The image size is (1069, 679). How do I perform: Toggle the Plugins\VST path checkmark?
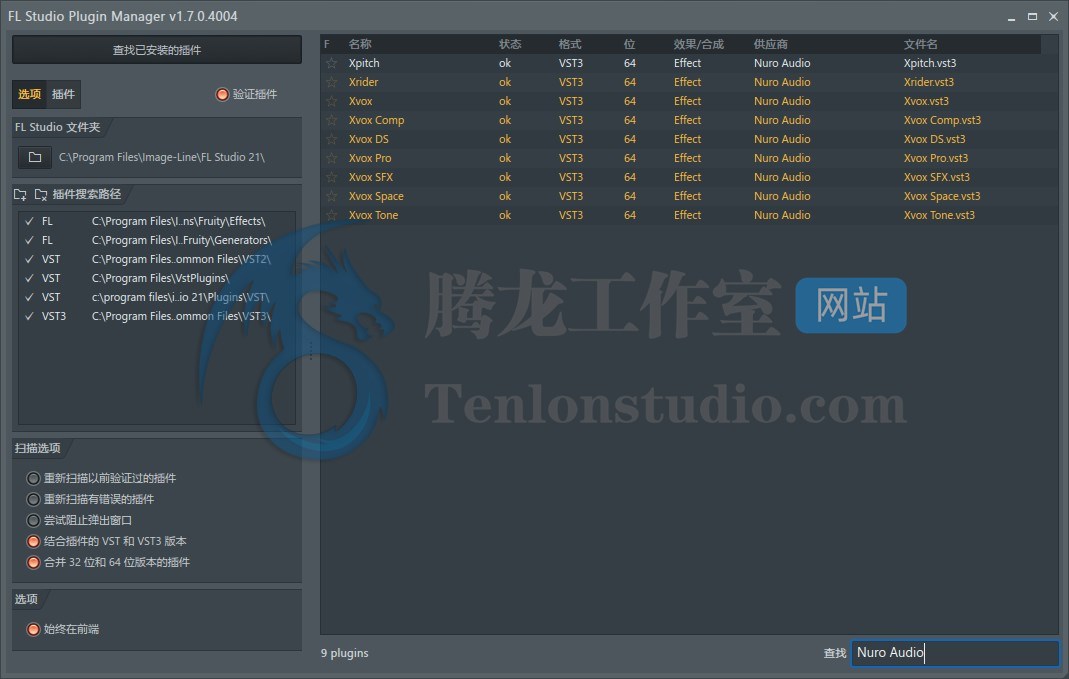29,297
